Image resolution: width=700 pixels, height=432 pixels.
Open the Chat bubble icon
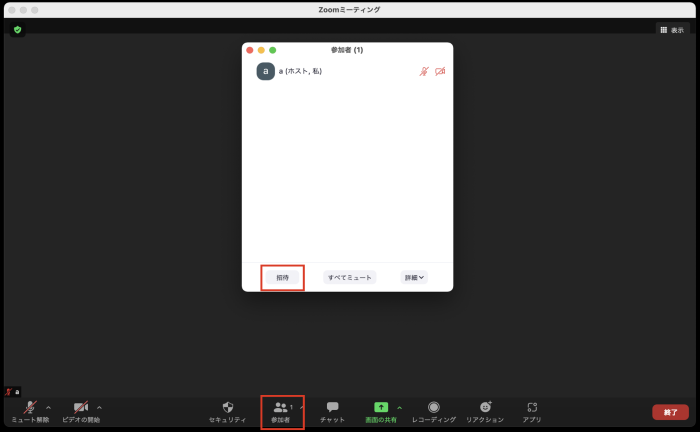coord(332,407)
